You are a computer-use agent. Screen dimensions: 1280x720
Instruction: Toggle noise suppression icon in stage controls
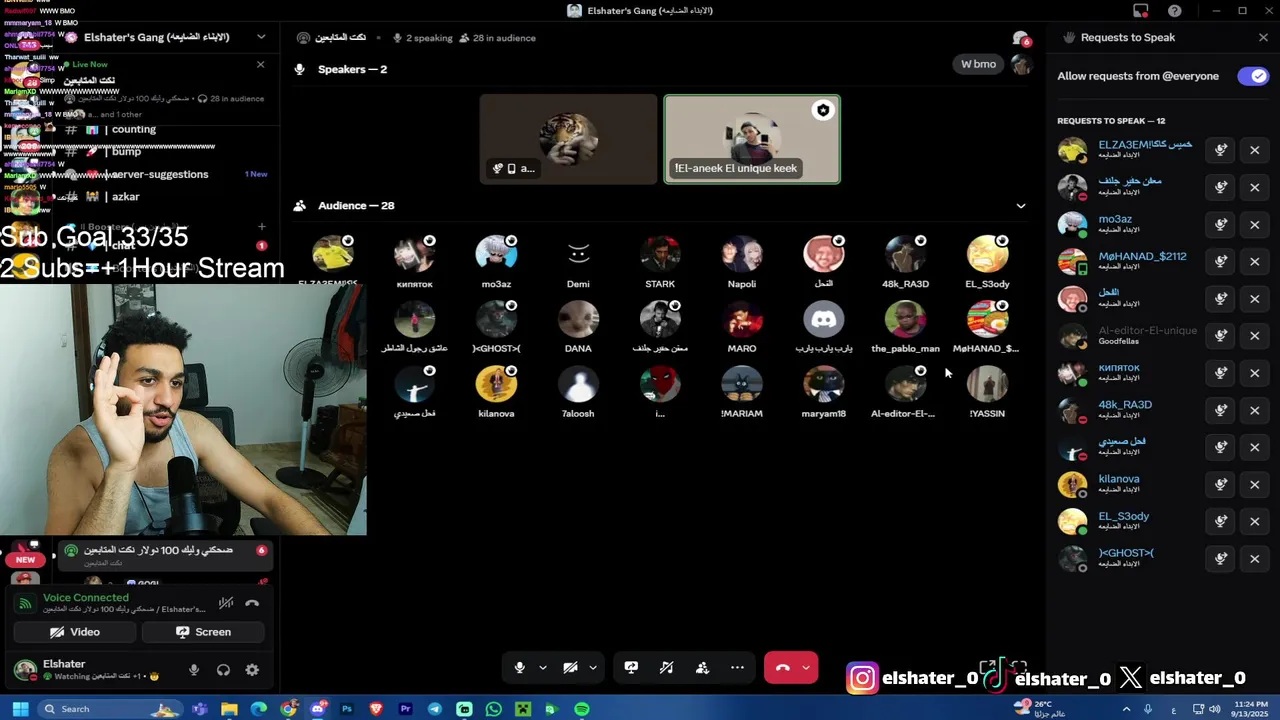(666, 668)
